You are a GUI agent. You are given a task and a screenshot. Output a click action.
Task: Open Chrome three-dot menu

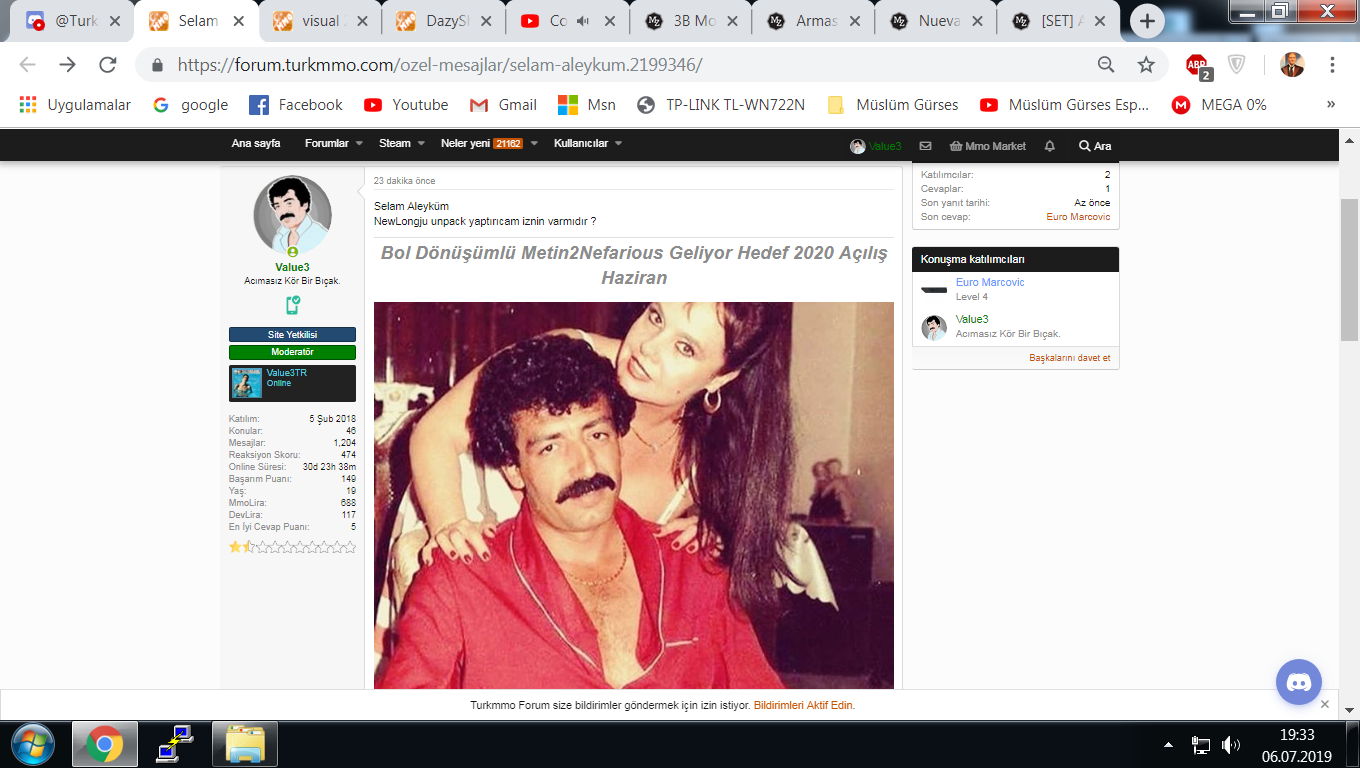(x=1332, y=65)
